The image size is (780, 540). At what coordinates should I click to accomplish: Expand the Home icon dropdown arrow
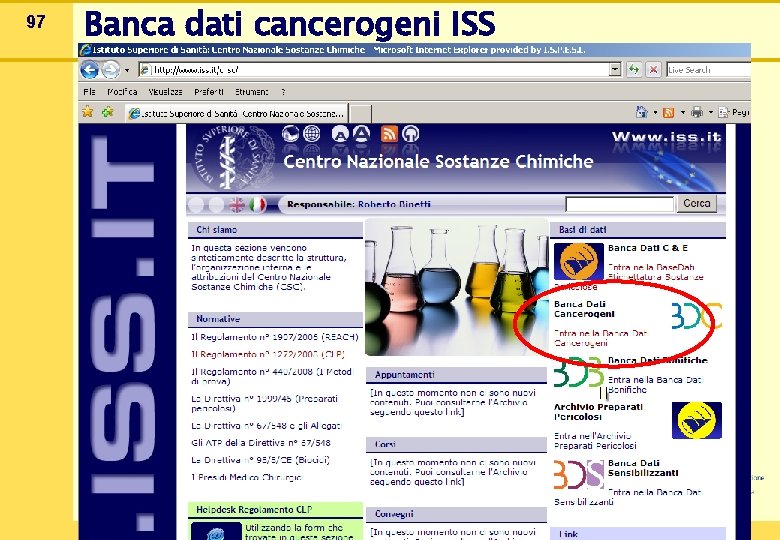(655, 113)
